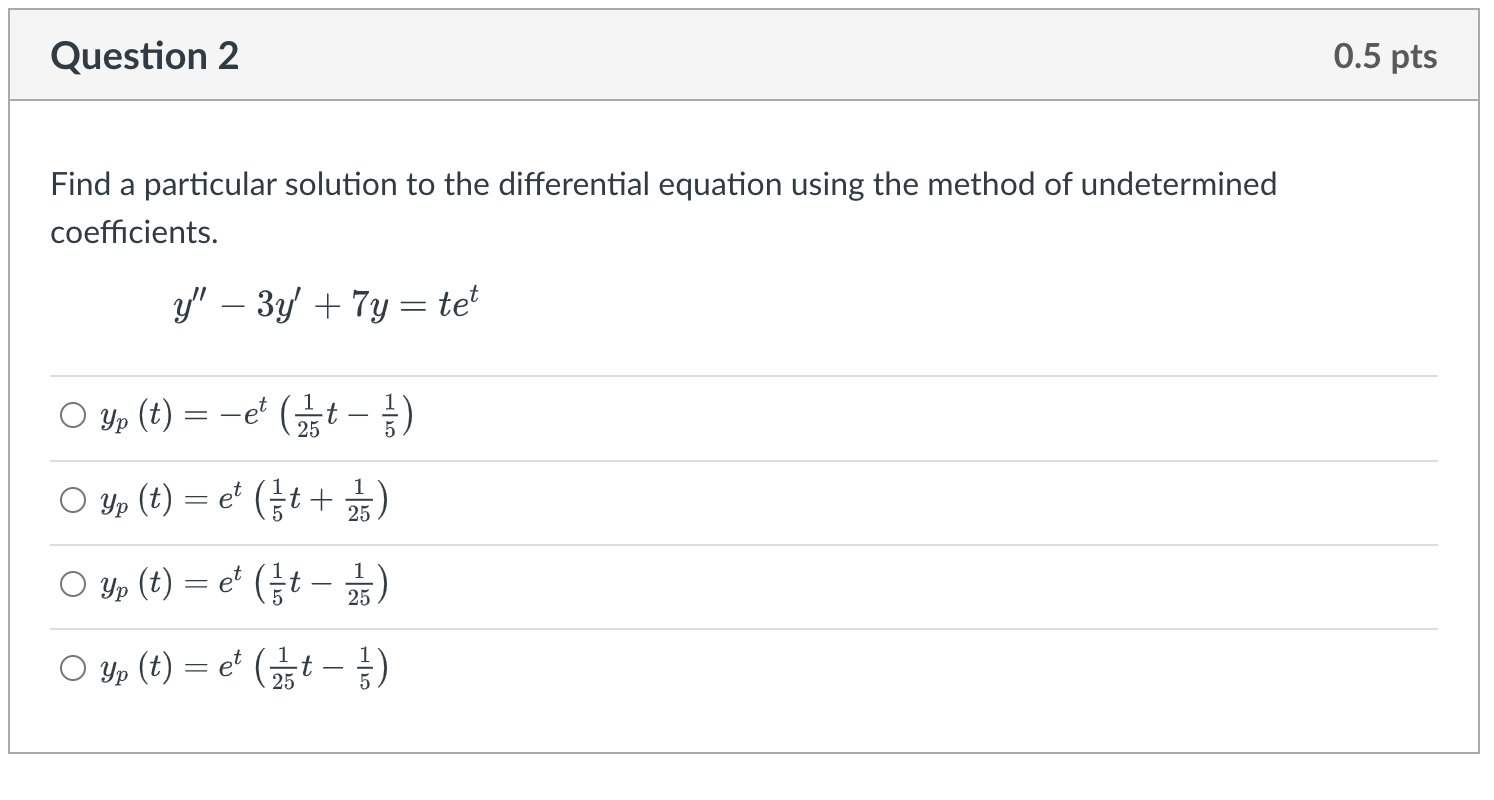Image resolution: width=1494 pixels, height=800 pixels.
Task: Click the '0.5 pts' points label
Action: pos(1385,56)
